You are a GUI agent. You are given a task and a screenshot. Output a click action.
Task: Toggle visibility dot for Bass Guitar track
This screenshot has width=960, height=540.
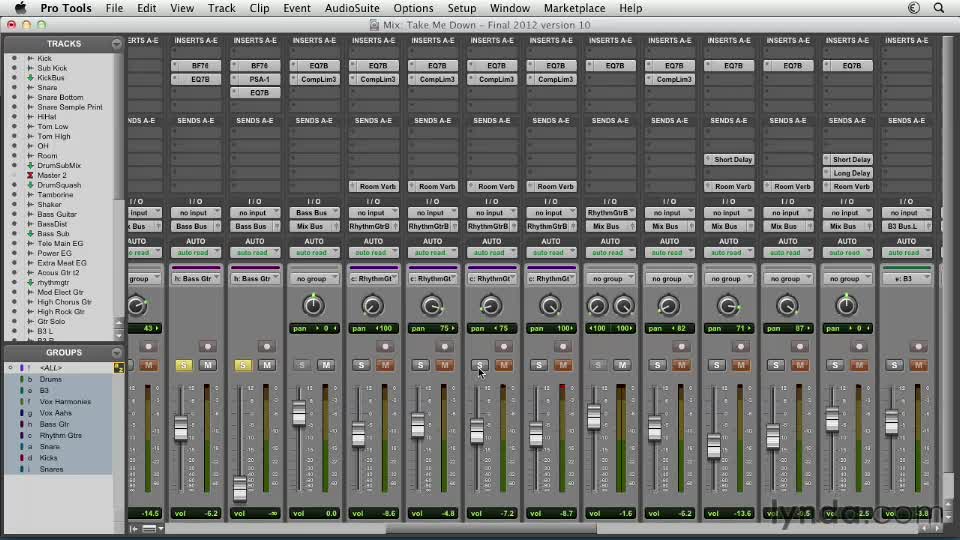[14, 214]
